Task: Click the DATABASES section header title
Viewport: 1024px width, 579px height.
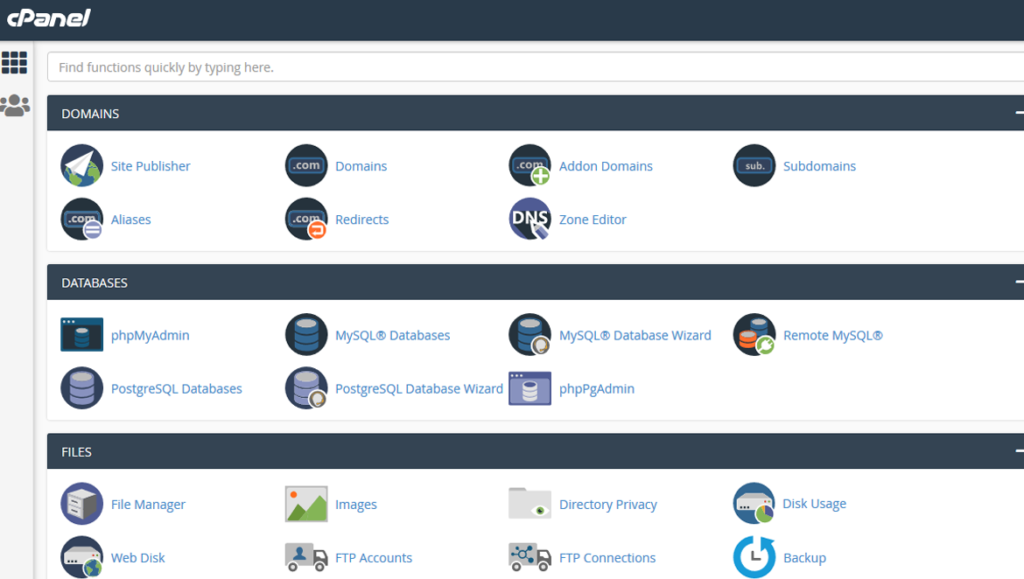Action: (94, 283)
